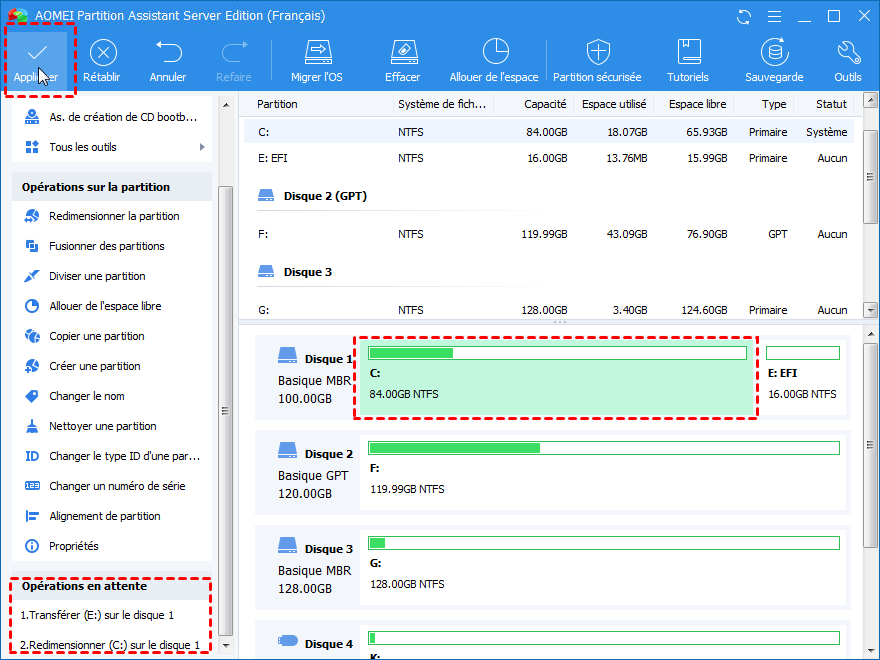Choose Fusionner des partitions
The height and width of the screenshot is (660, 880).
(x=107, y=246)
